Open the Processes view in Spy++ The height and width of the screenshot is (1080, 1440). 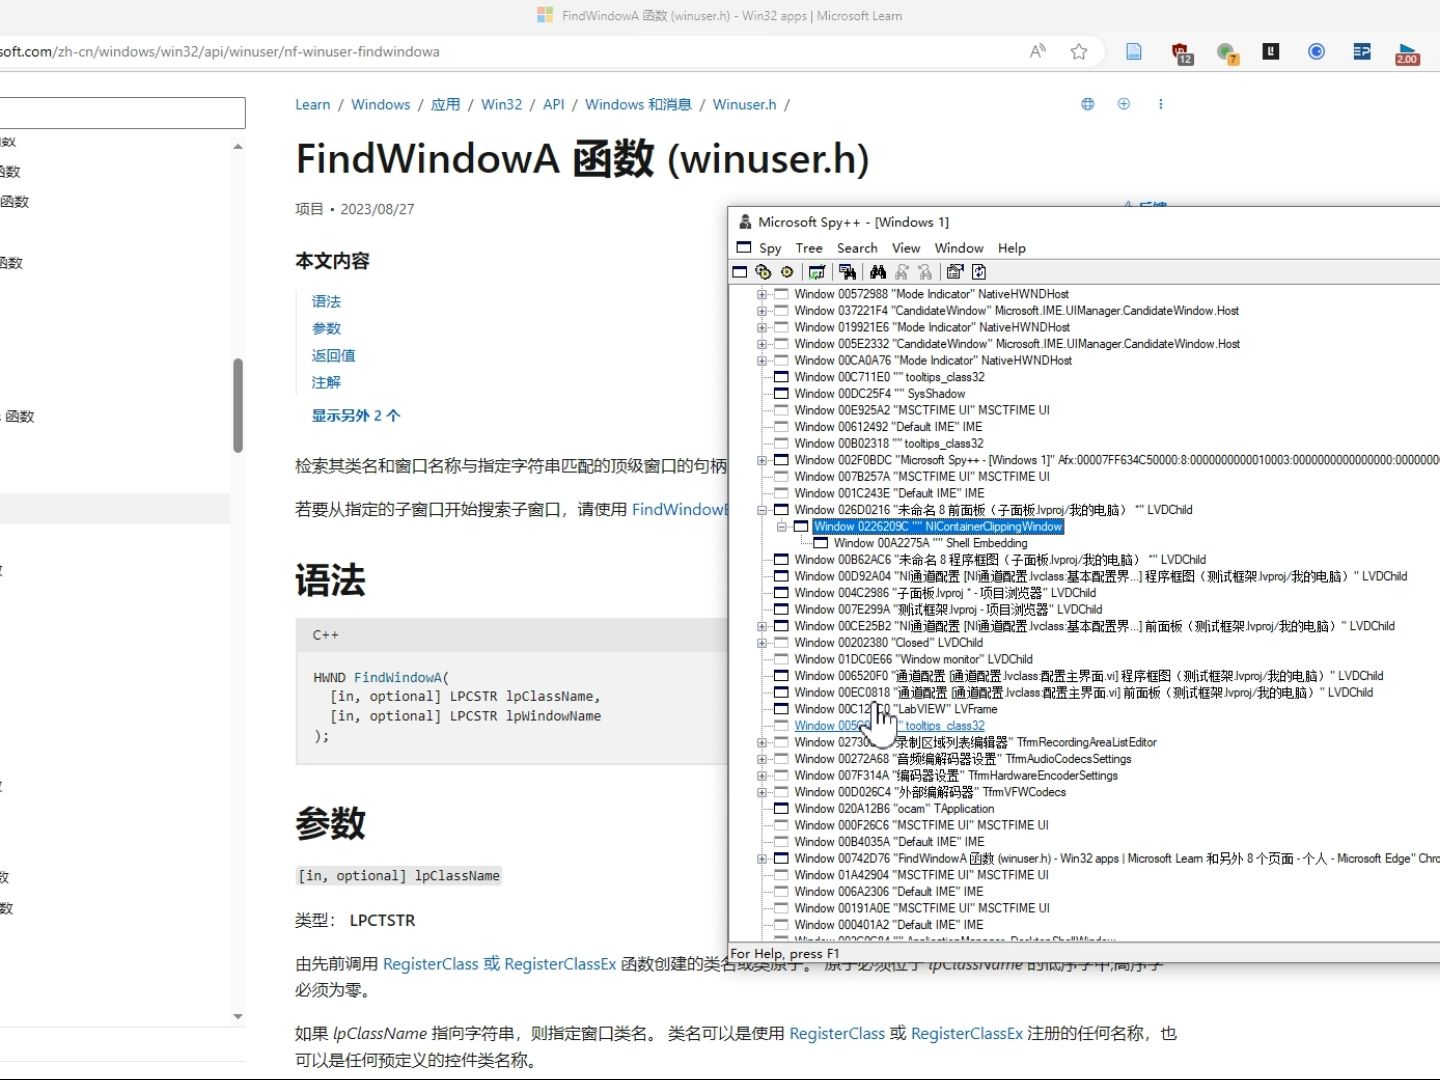(x=763, y=271)
